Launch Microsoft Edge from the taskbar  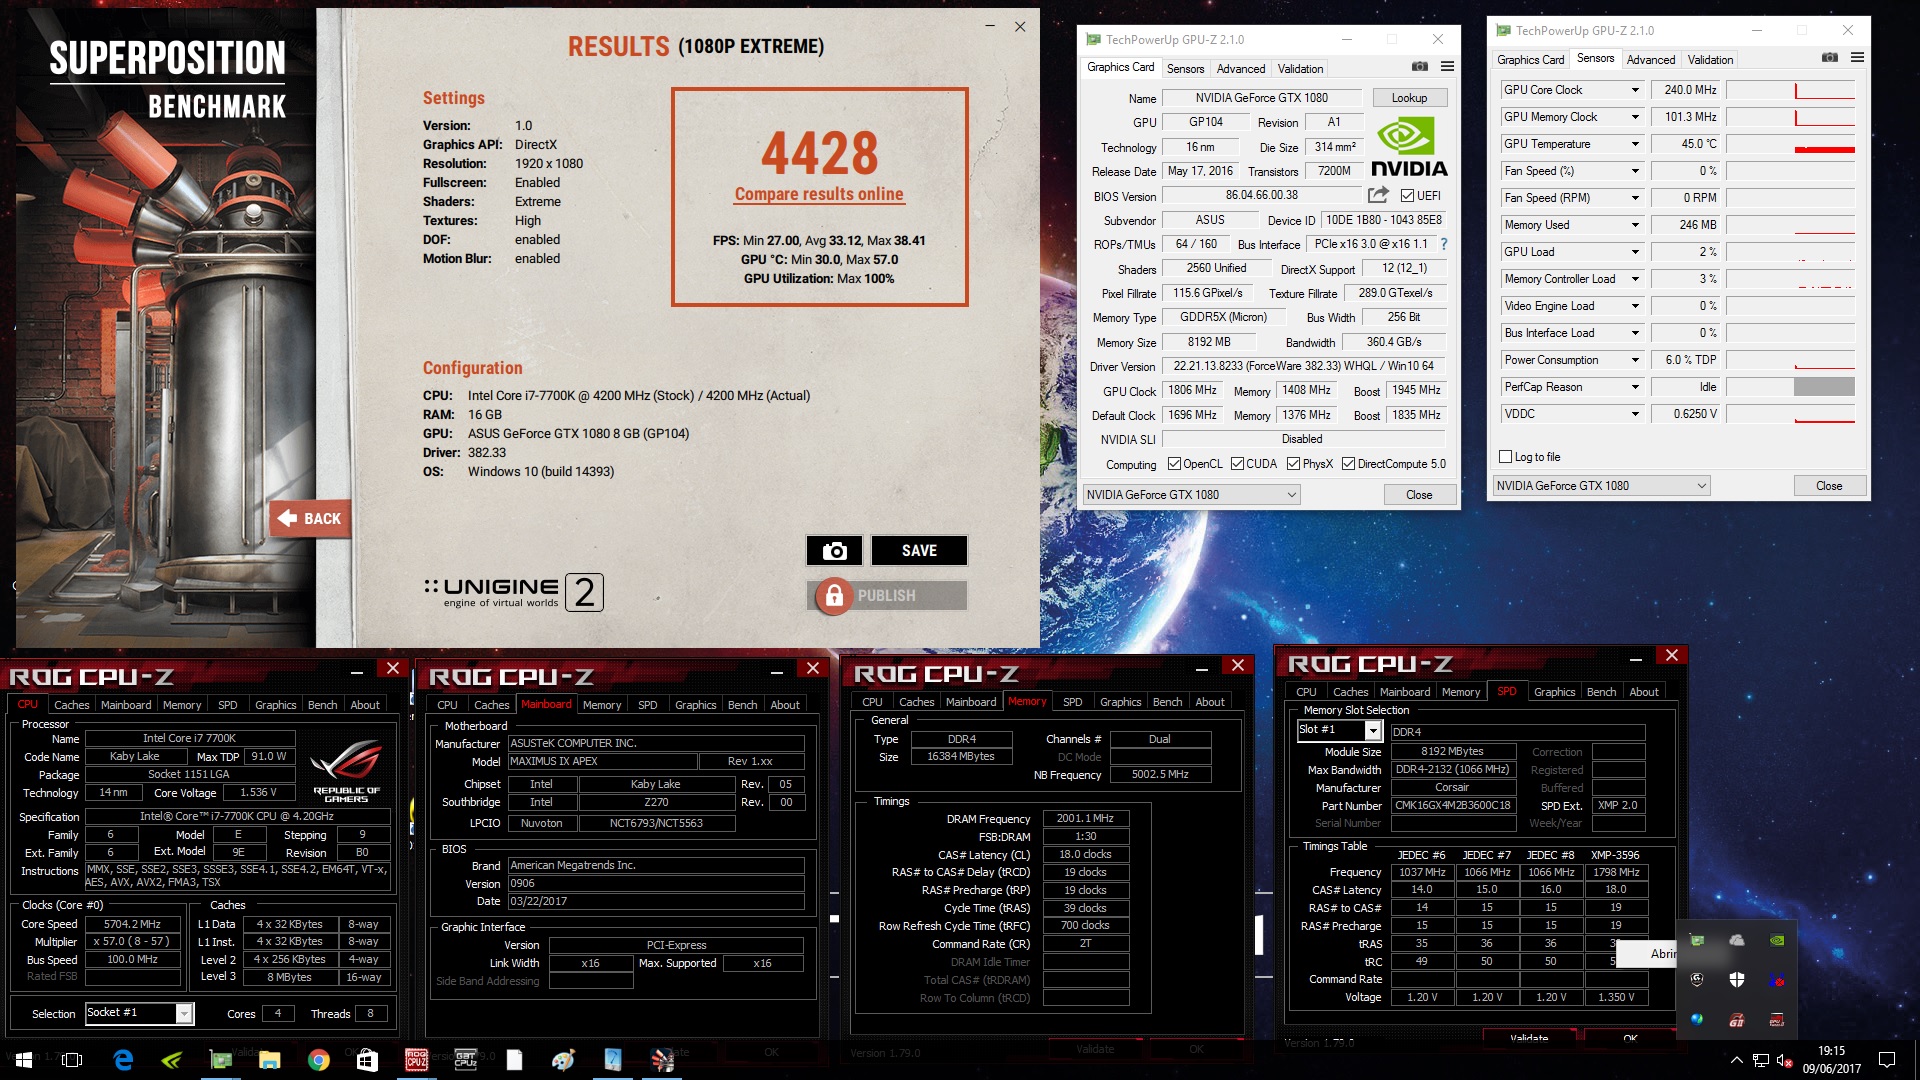[123, 1060]
